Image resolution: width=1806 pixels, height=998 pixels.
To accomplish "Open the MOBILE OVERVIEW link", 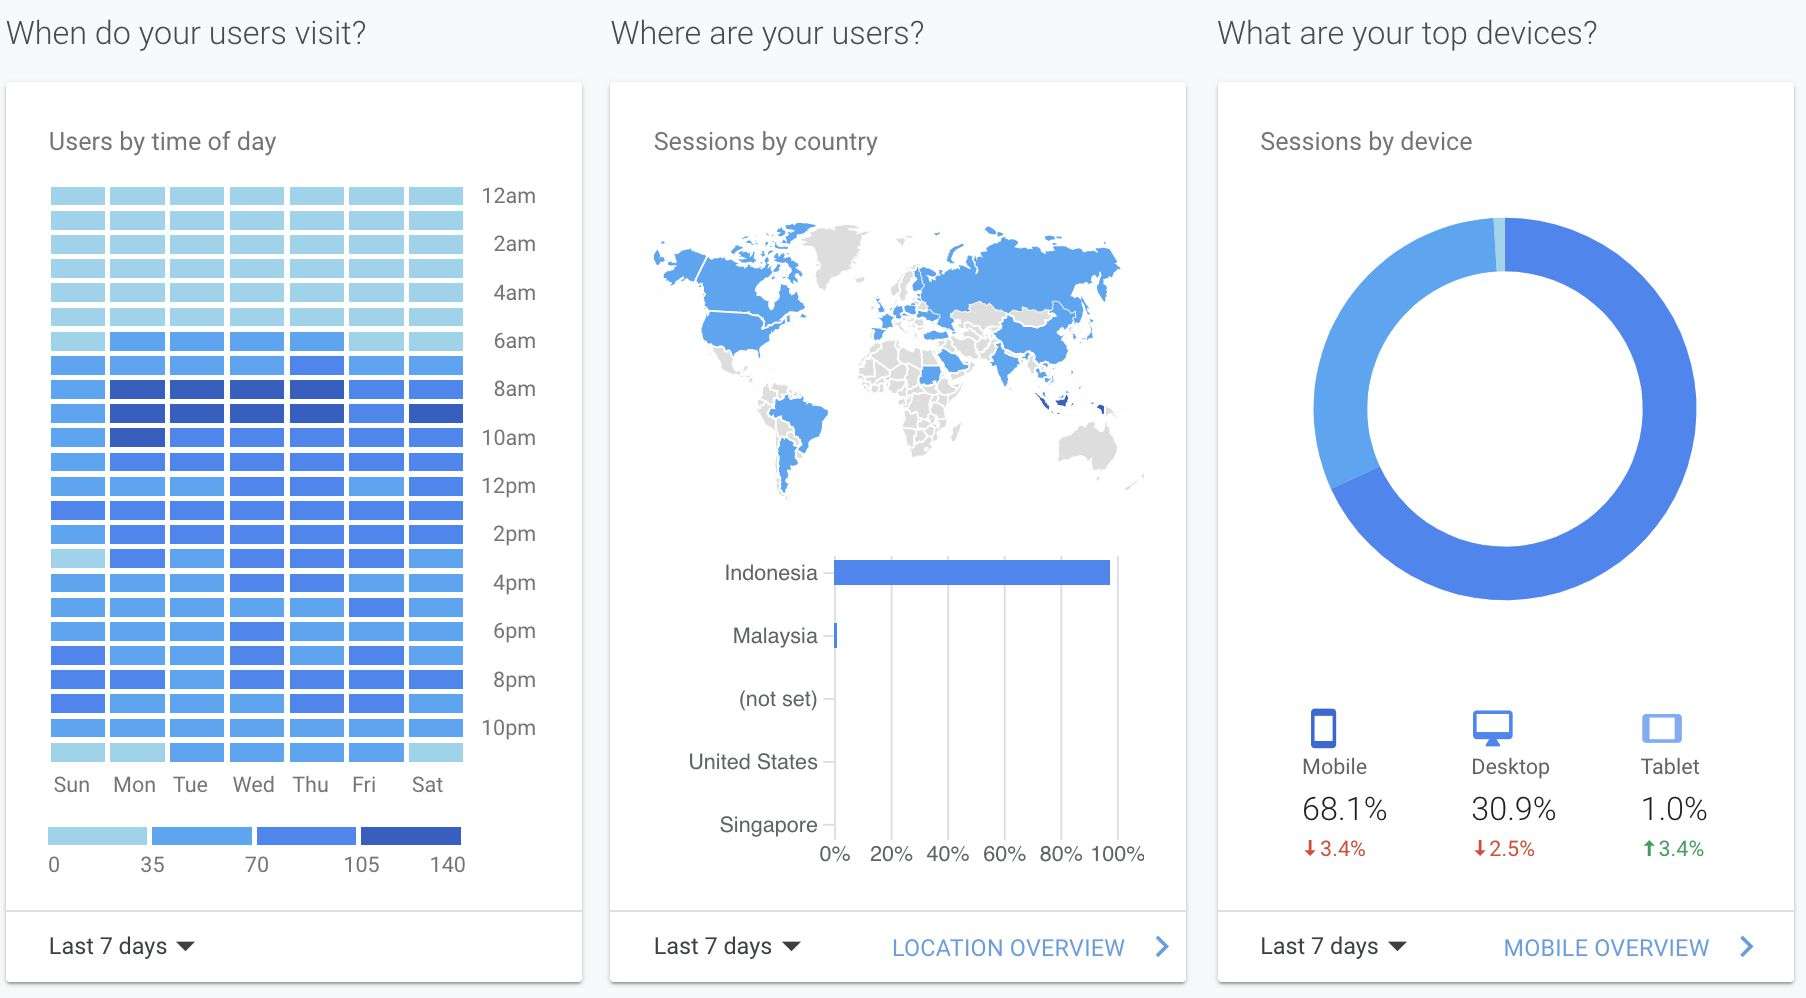I will 1606,947.
